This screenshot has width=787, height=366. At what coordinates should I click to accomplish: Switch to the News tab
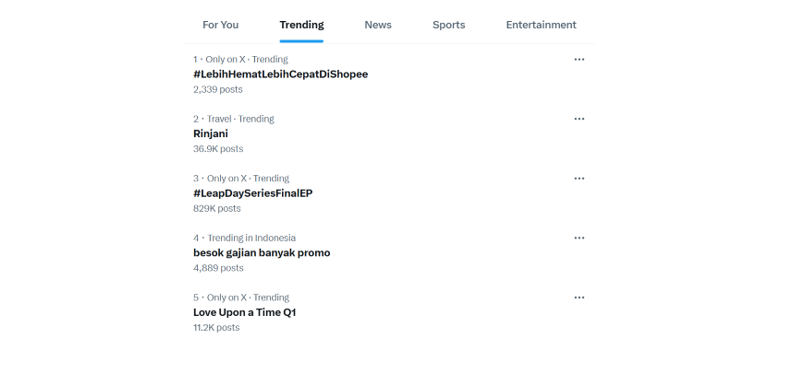pyautogui.click(x=378, y=25)
